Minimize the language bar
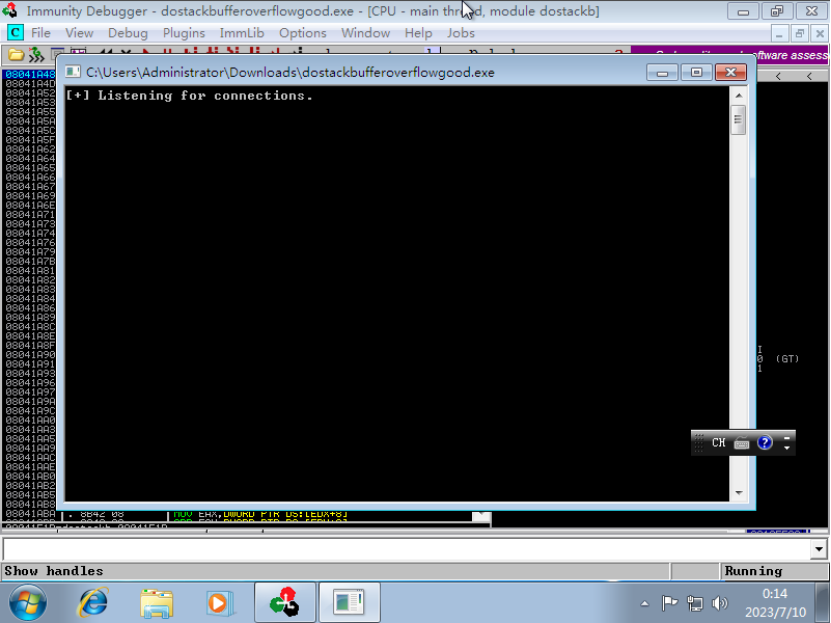This screenshot has width=831, height=623. click(x=787, y=438)
